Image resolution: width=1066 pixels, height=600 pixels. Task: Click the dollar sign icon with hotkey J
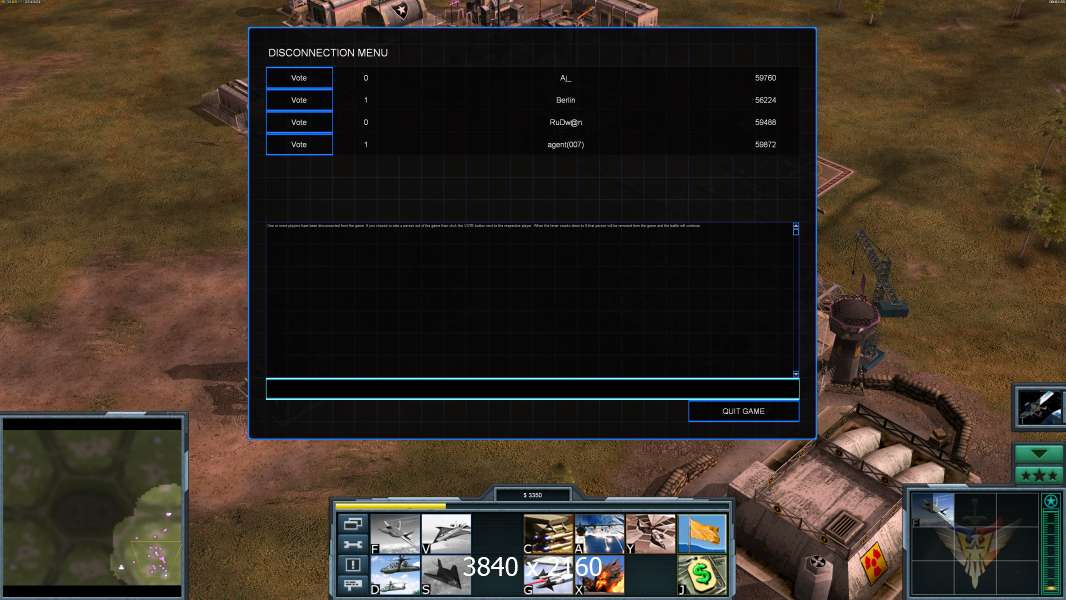click(702, 575)
